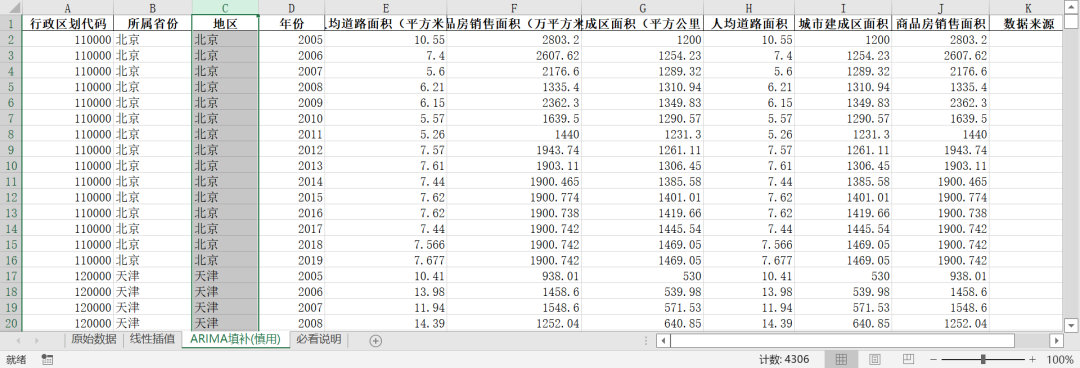Click the 计数: 4306 status text

click(x=784, y=360)
